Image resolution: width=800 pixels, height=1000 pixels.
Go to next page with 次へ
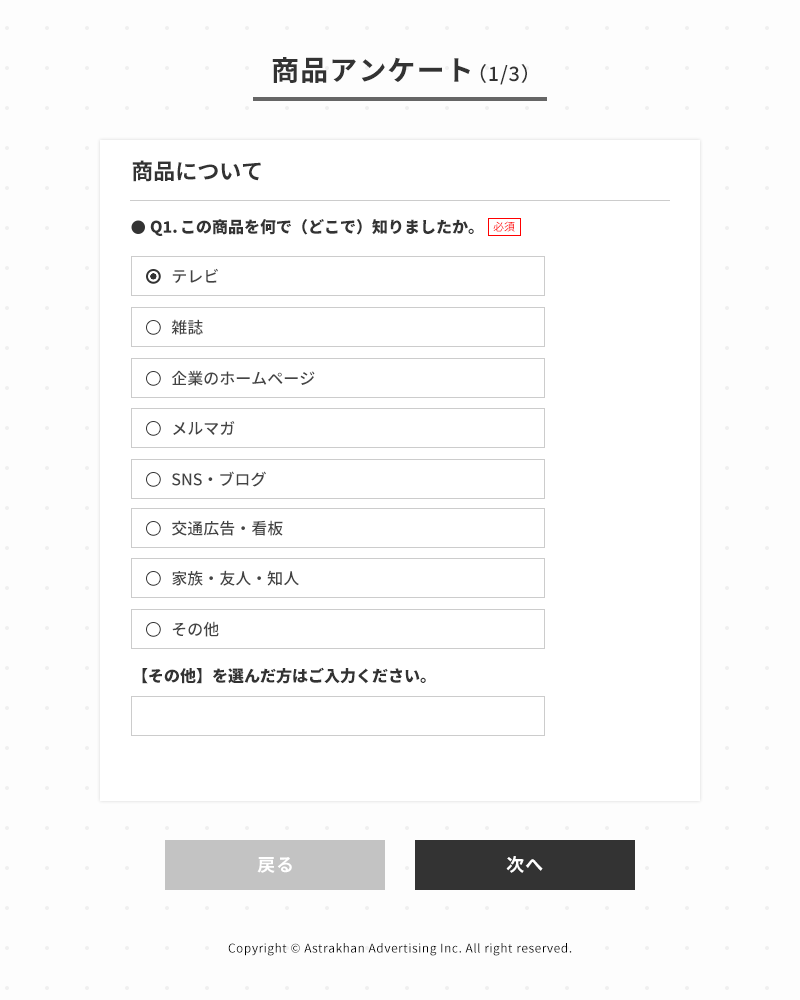click(x=524, y=865)
